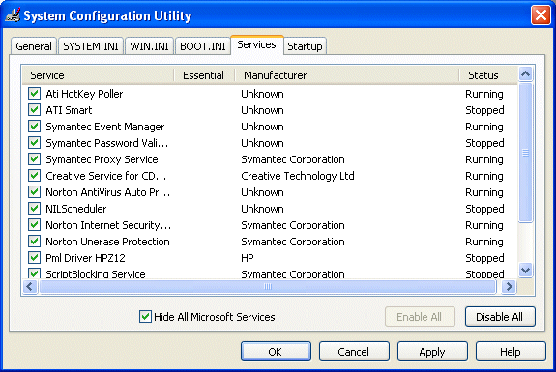Click the horizontal scrollbar left arrow

30,287
